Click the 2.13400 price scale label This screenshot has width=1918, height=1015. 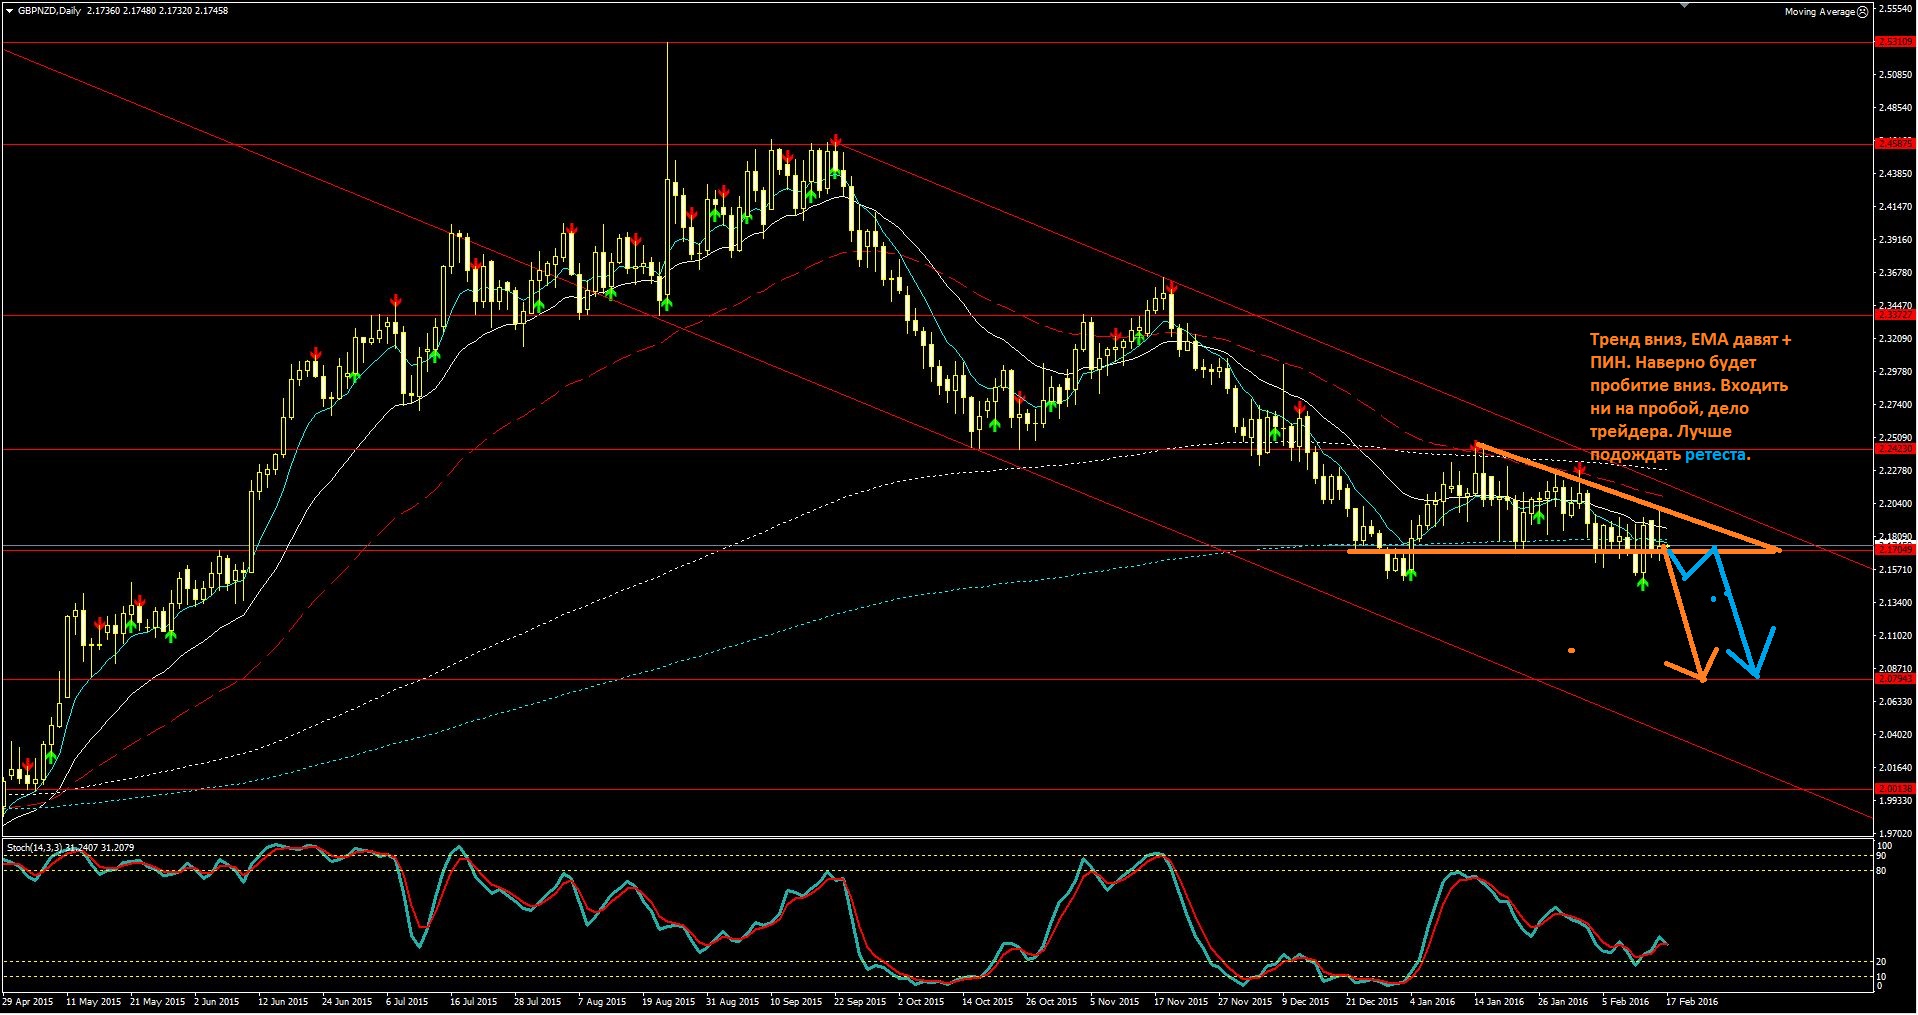click(x=1896, y=603)
